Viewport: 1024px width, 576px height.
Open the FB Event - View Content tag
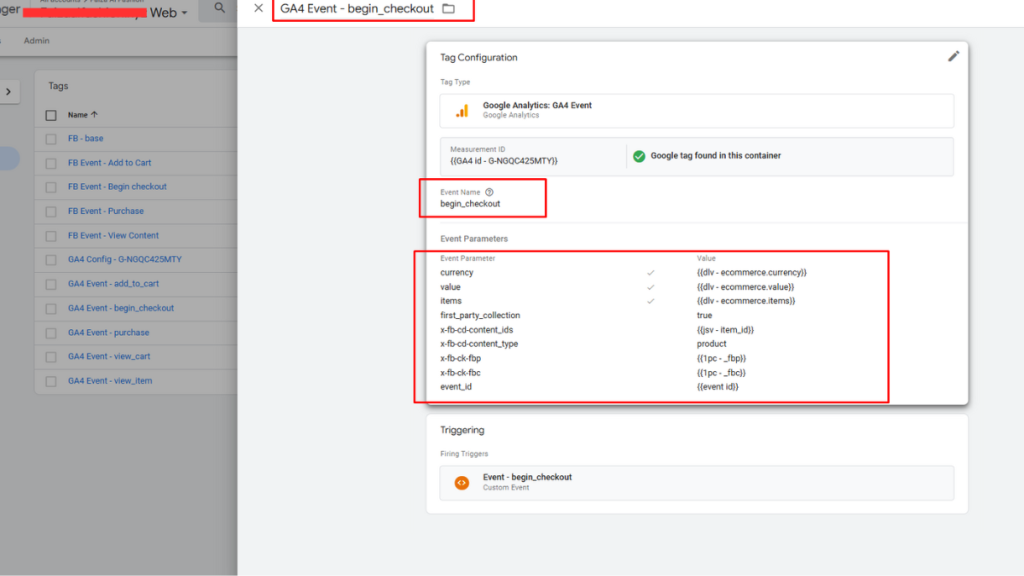[113, 235]
